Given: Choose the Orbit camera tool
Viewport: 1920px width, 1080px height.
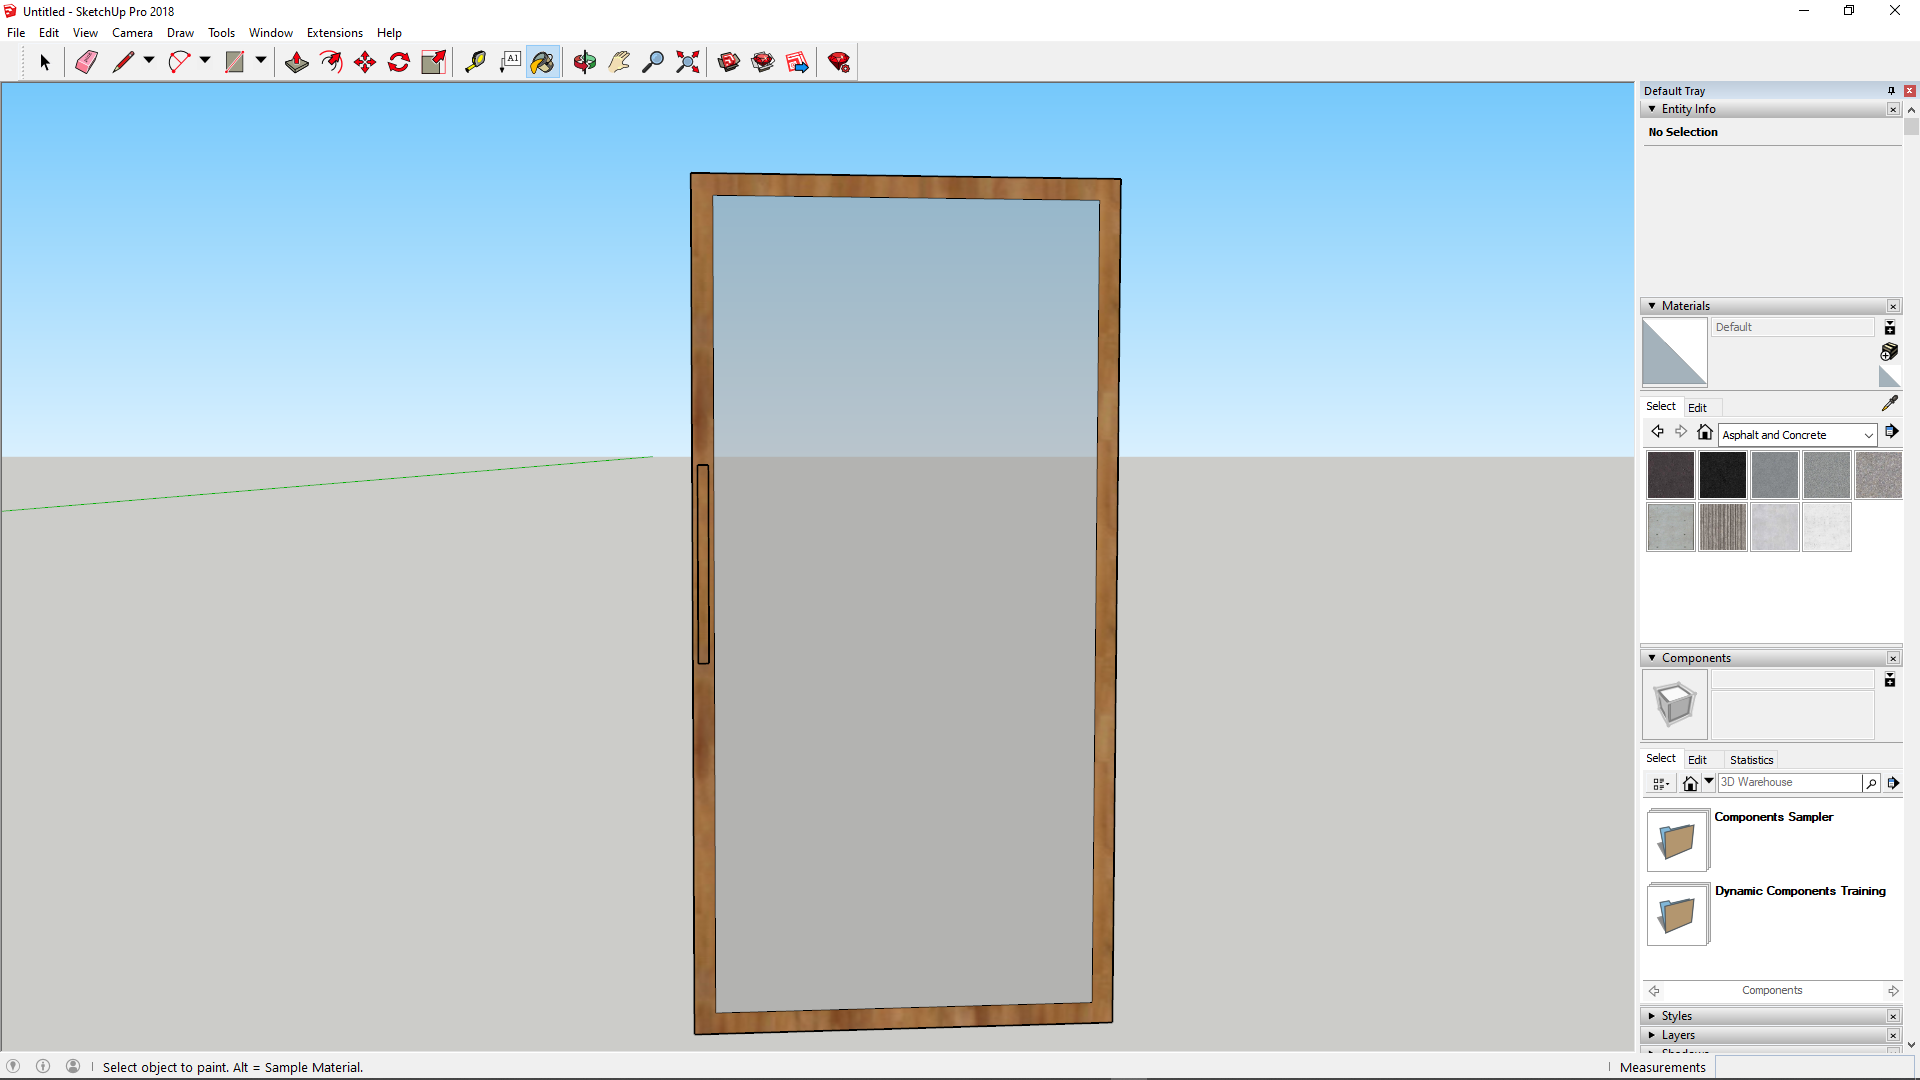Looking at the screenshot, I should tap(585, 62).
